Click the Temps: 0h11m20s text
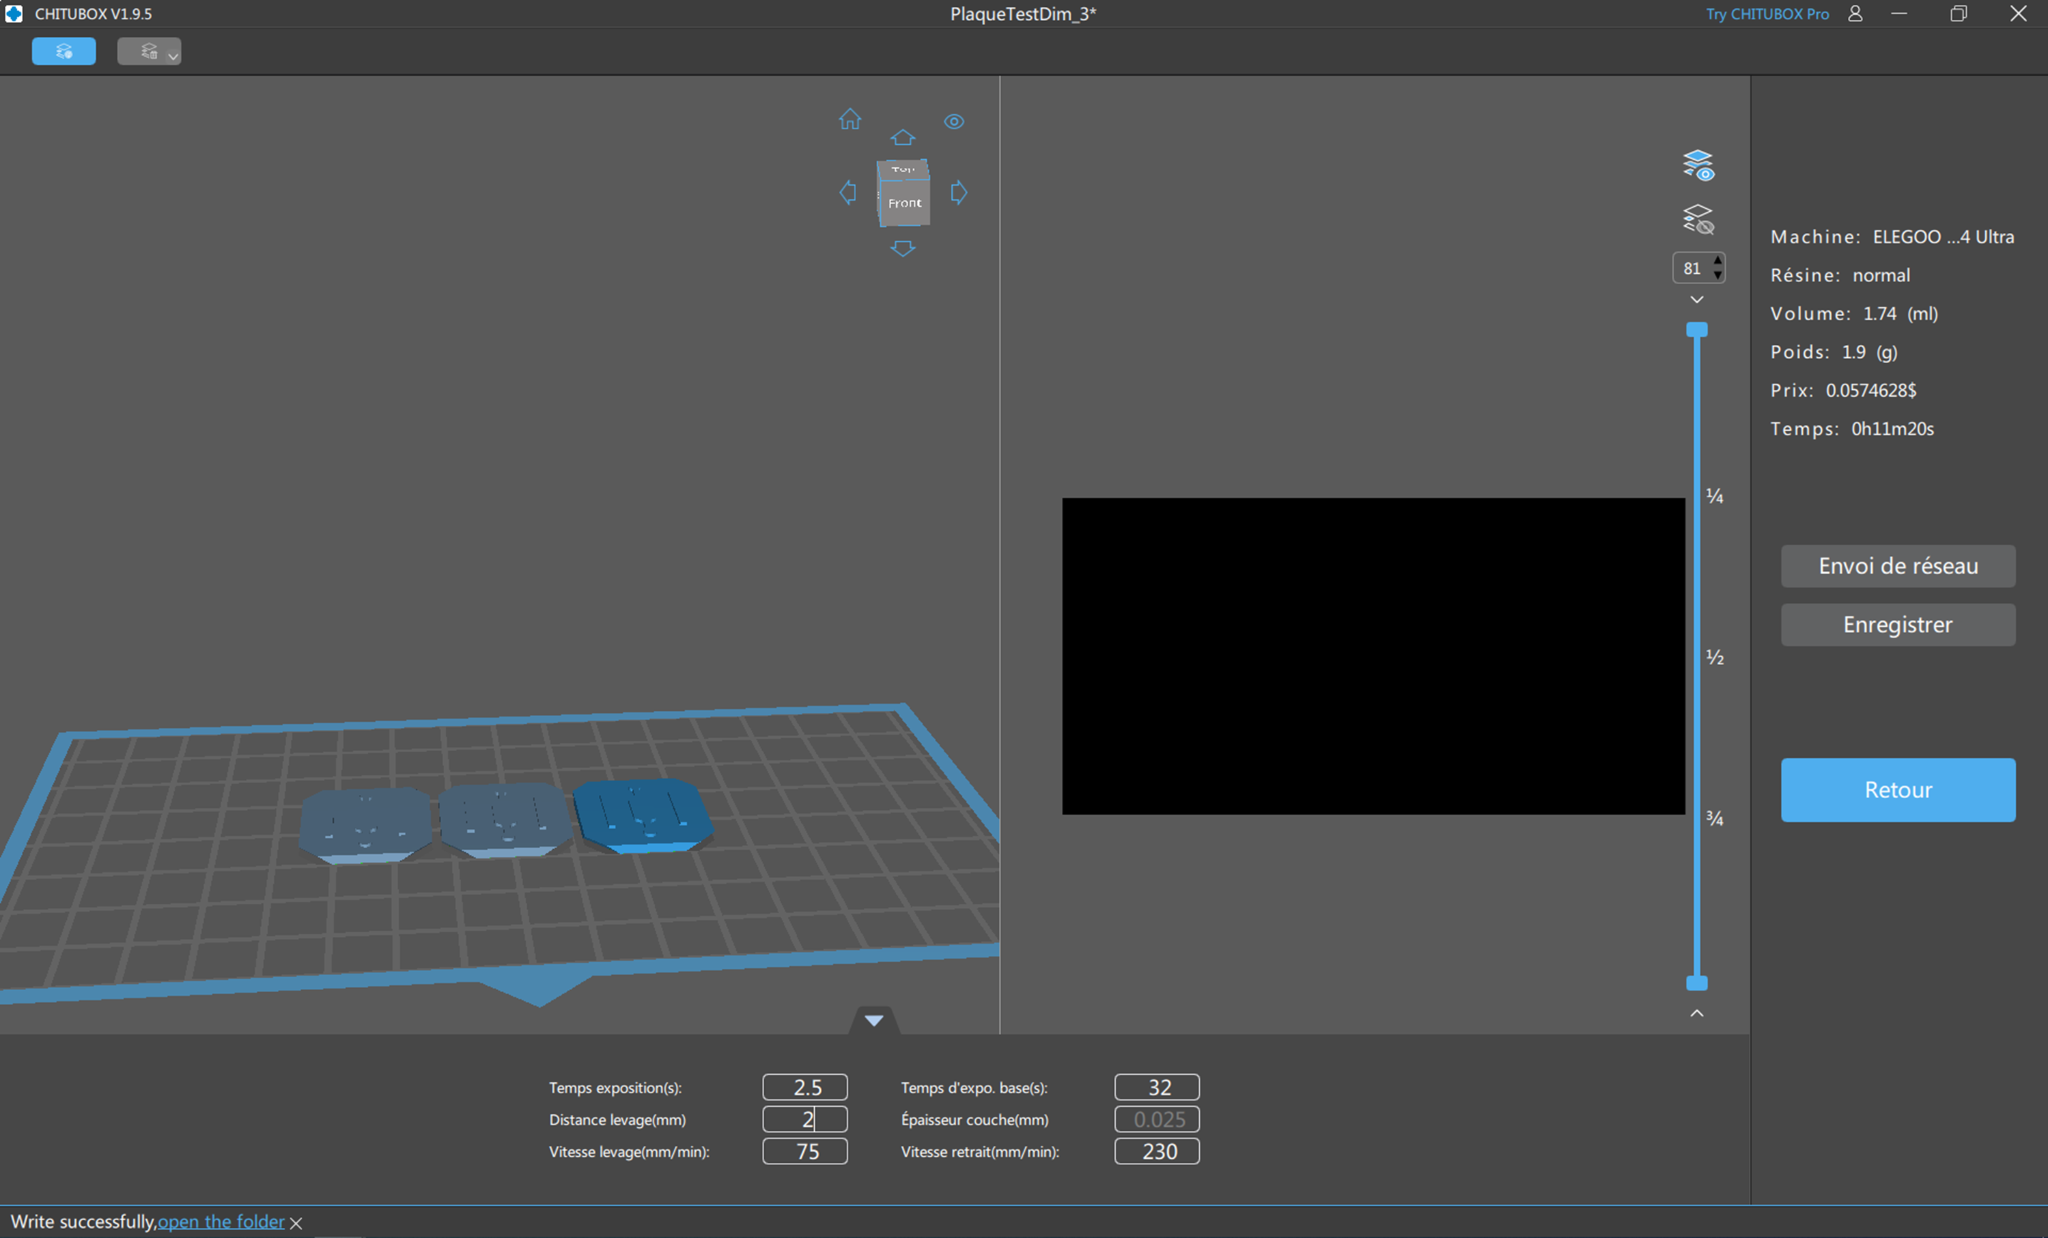 pyautogui.click(x=1852, y=429)
